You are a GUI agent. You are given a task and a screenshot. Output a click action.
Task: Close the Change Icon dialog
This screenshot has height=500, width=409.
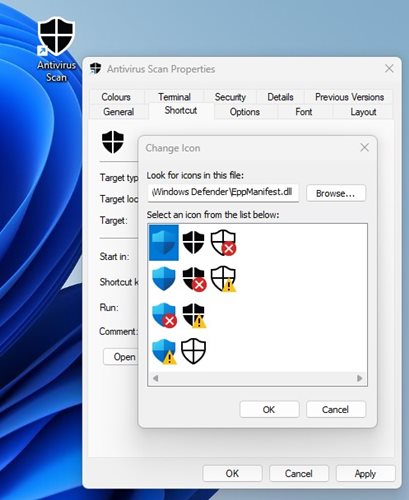tap(364, 148)
